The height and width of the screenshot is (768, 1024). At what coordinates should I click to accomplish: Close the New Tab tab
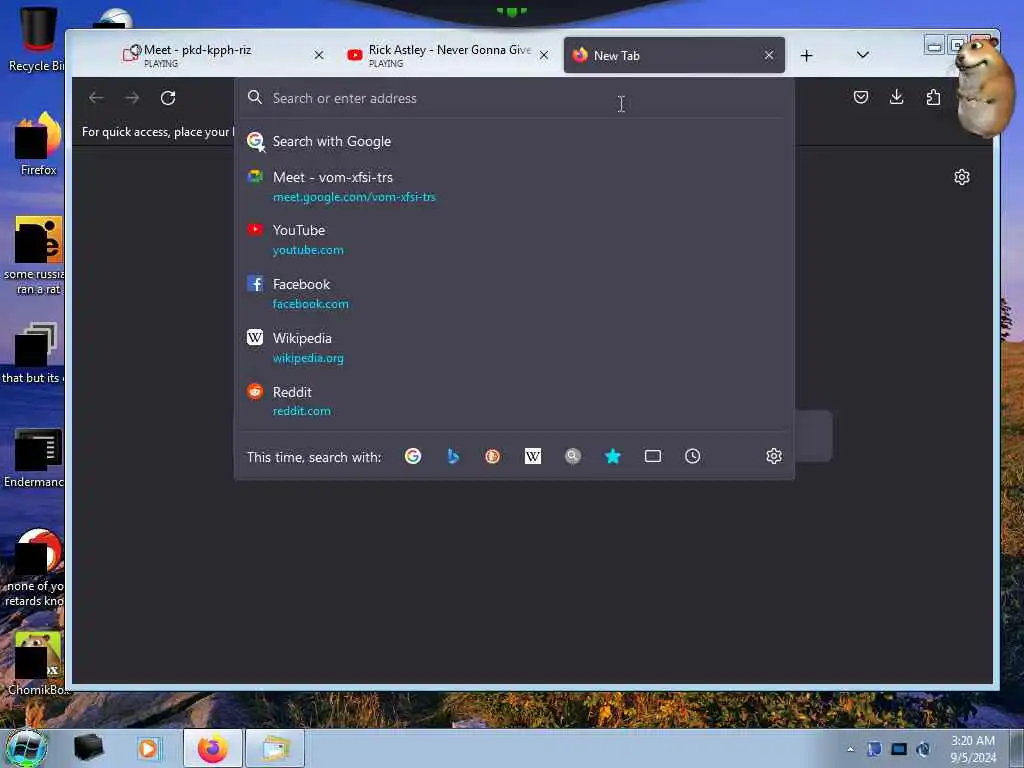pyautogui.click(x=769, y=56)
